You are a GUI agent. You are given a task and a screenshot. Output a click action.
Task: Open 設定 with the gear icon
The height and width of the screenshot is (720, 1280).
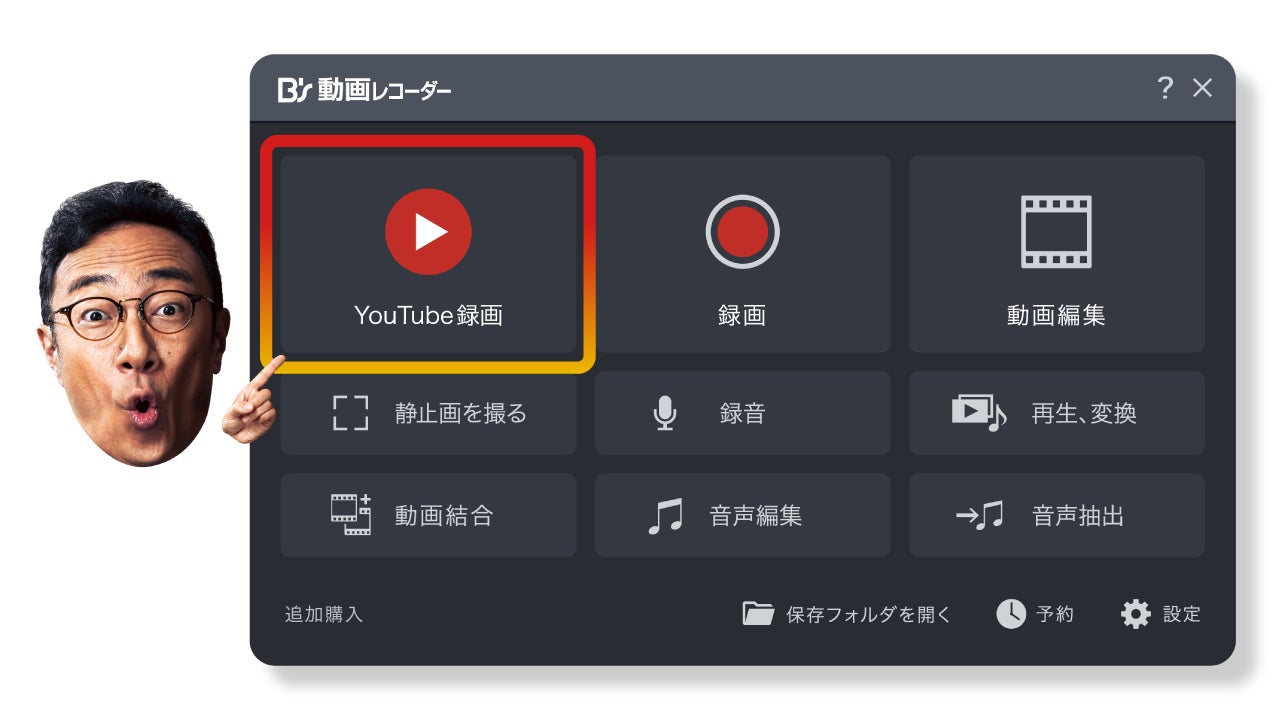tap(1160, 614)
